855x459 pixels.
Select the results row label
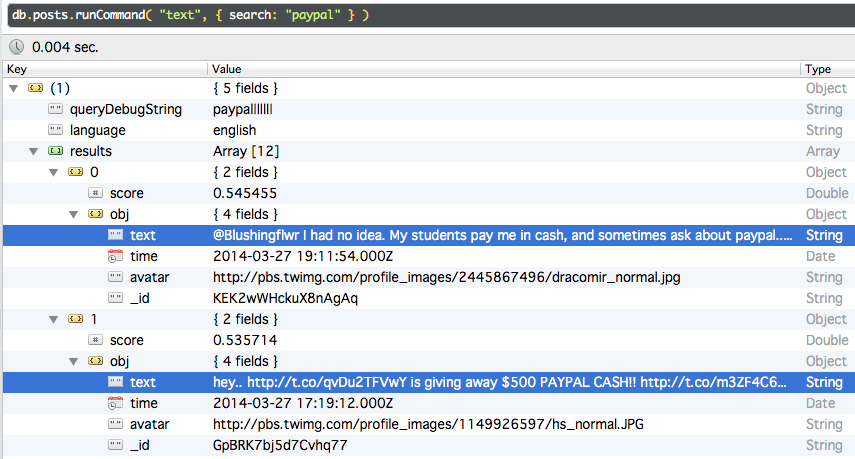(91, 151)
